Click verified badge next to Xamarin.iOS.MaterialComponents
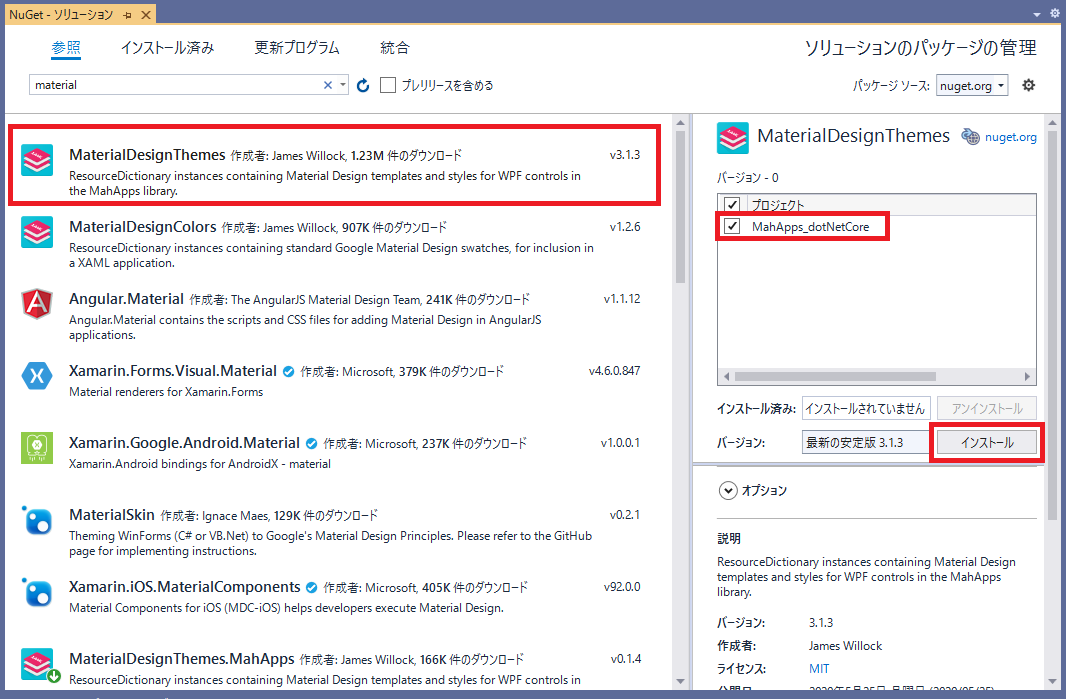The height and width of the screenshot is (699, 1066). point(311,587)
